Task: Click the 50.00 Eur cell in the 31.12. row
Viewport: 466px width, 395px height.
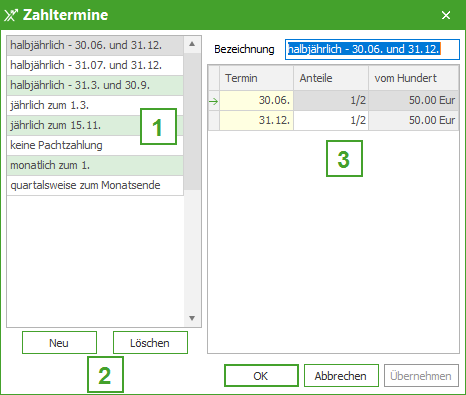Action: click(x=414, y=120)
